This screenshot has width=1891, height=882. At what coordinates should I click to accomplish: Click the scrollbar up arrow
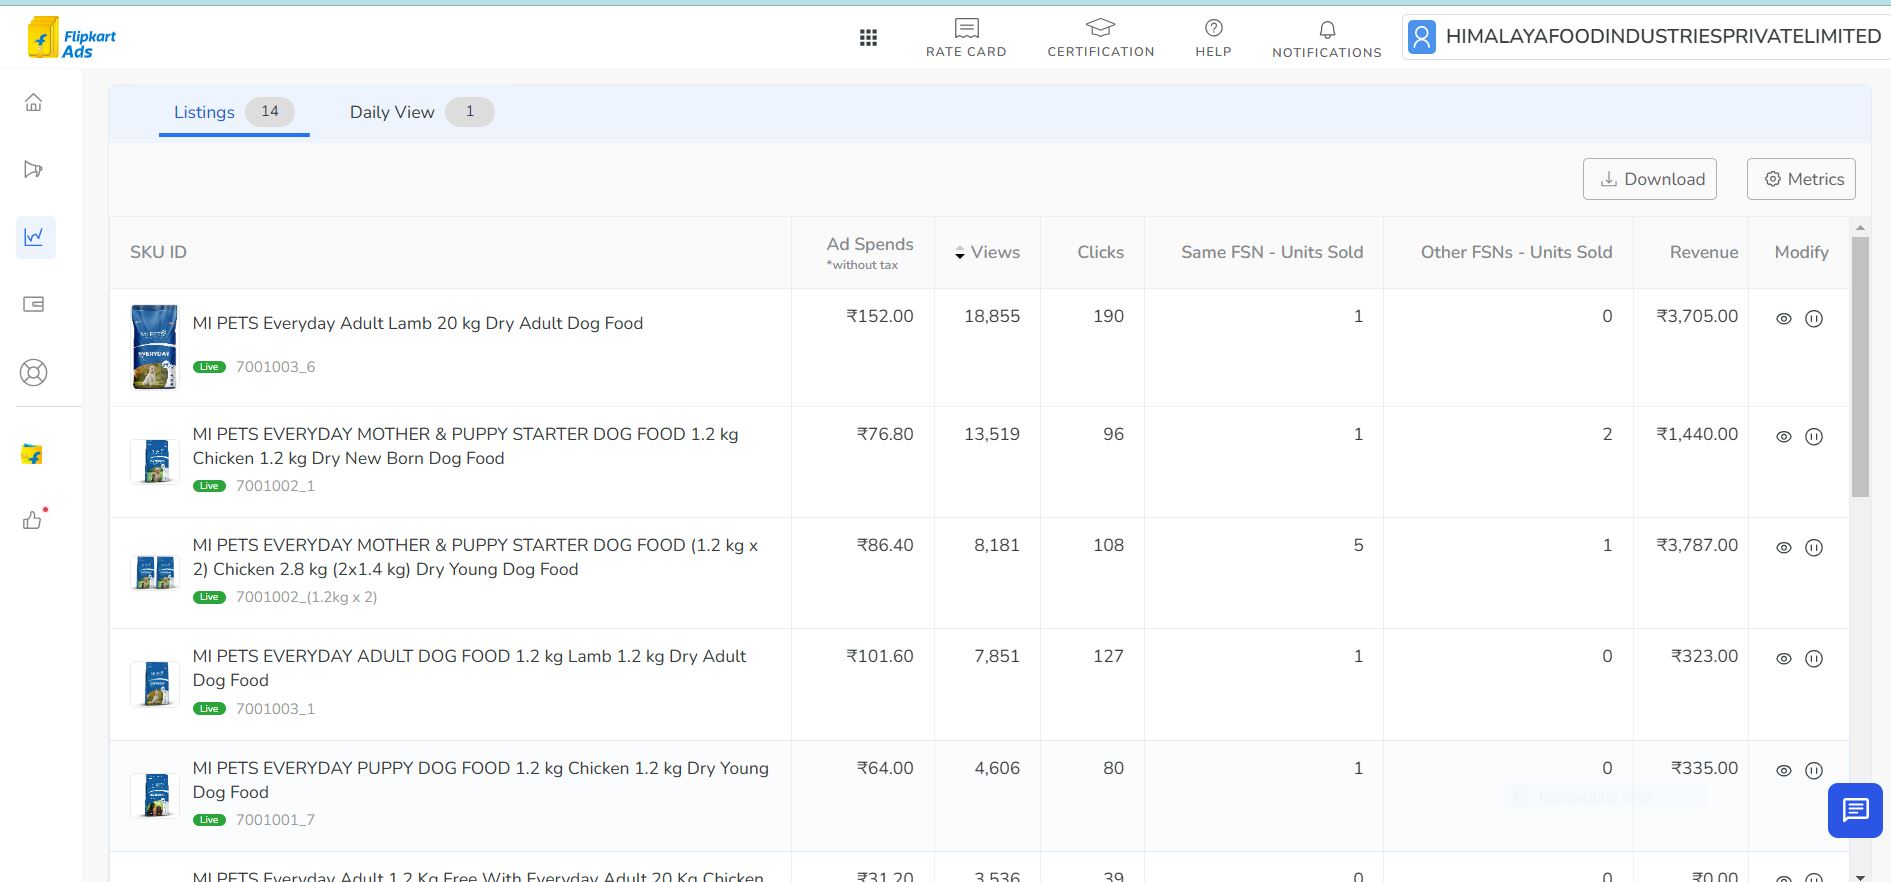[x=1860, y=228]
